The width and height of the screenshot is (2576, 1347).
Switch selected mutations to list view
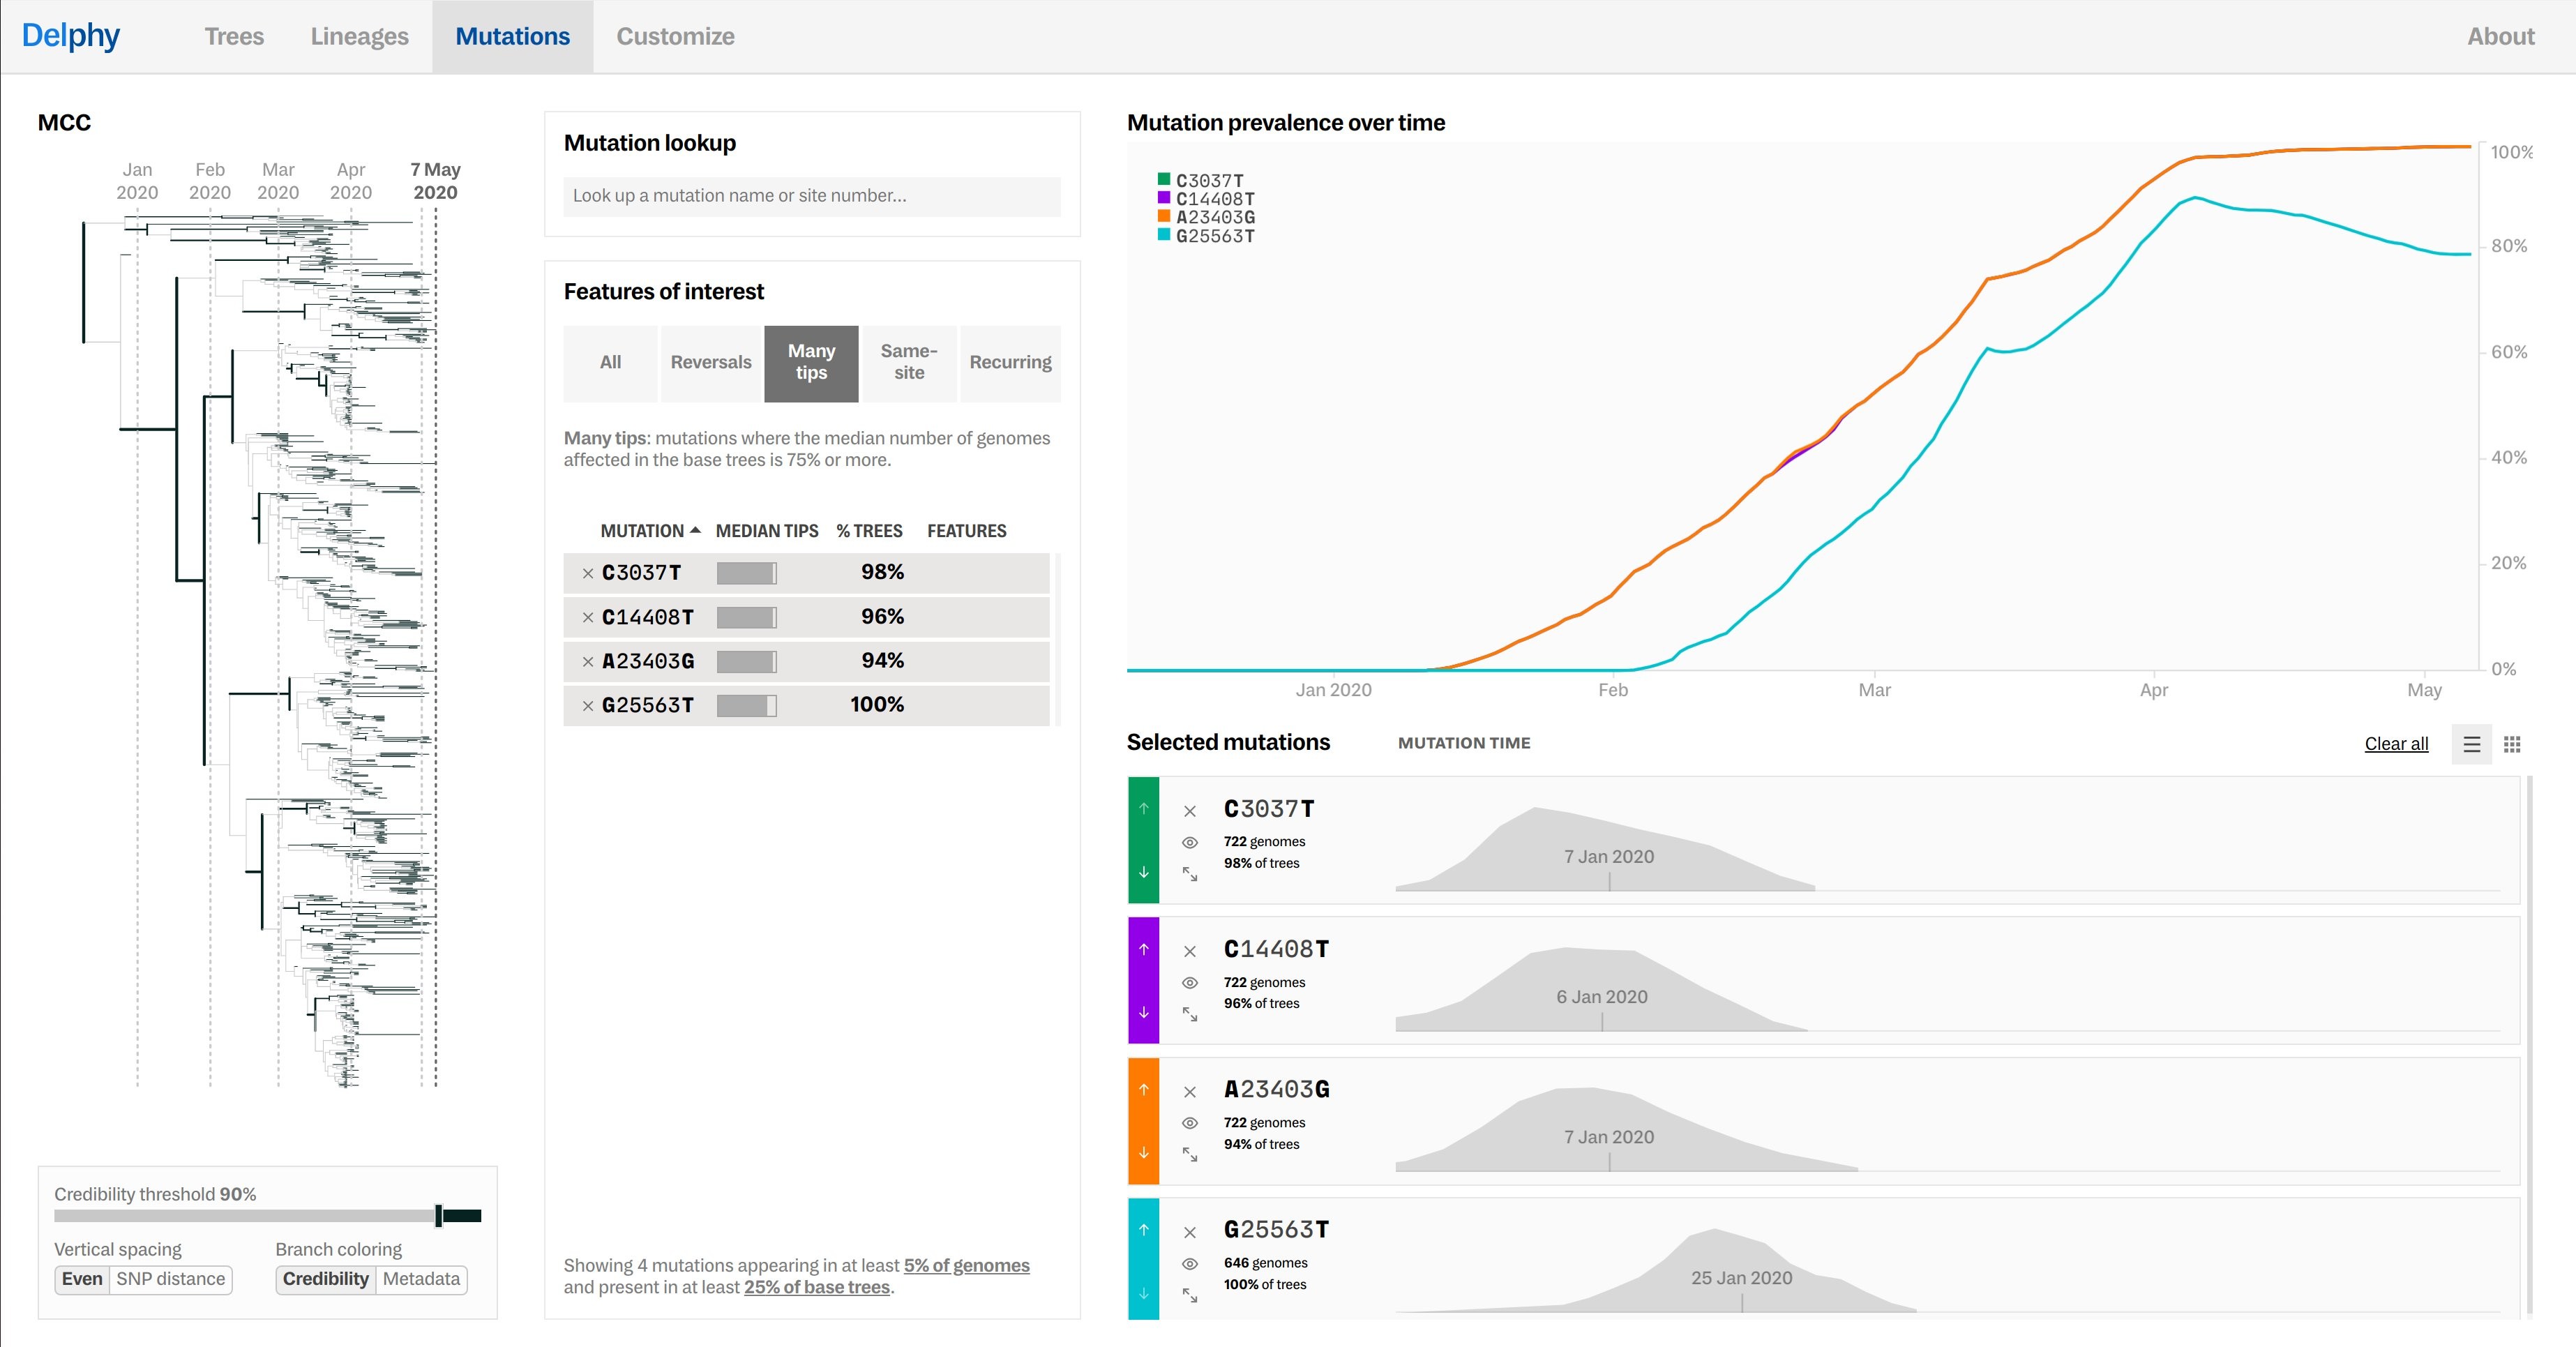[2471, 744]
